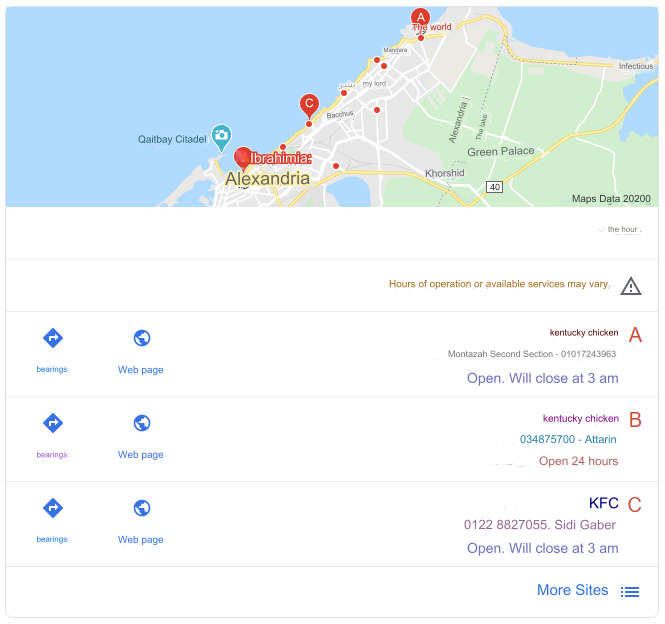This screenshot has width=665, height=624.
Task: Click 'Web page' link for Attarin listing
Action: click(140, 455)
